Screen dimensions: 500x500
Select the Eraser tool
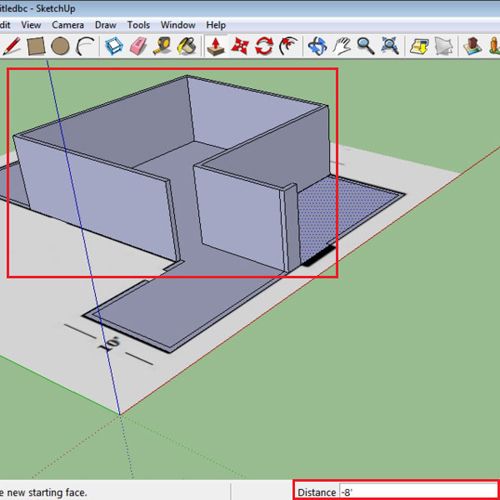138,46
